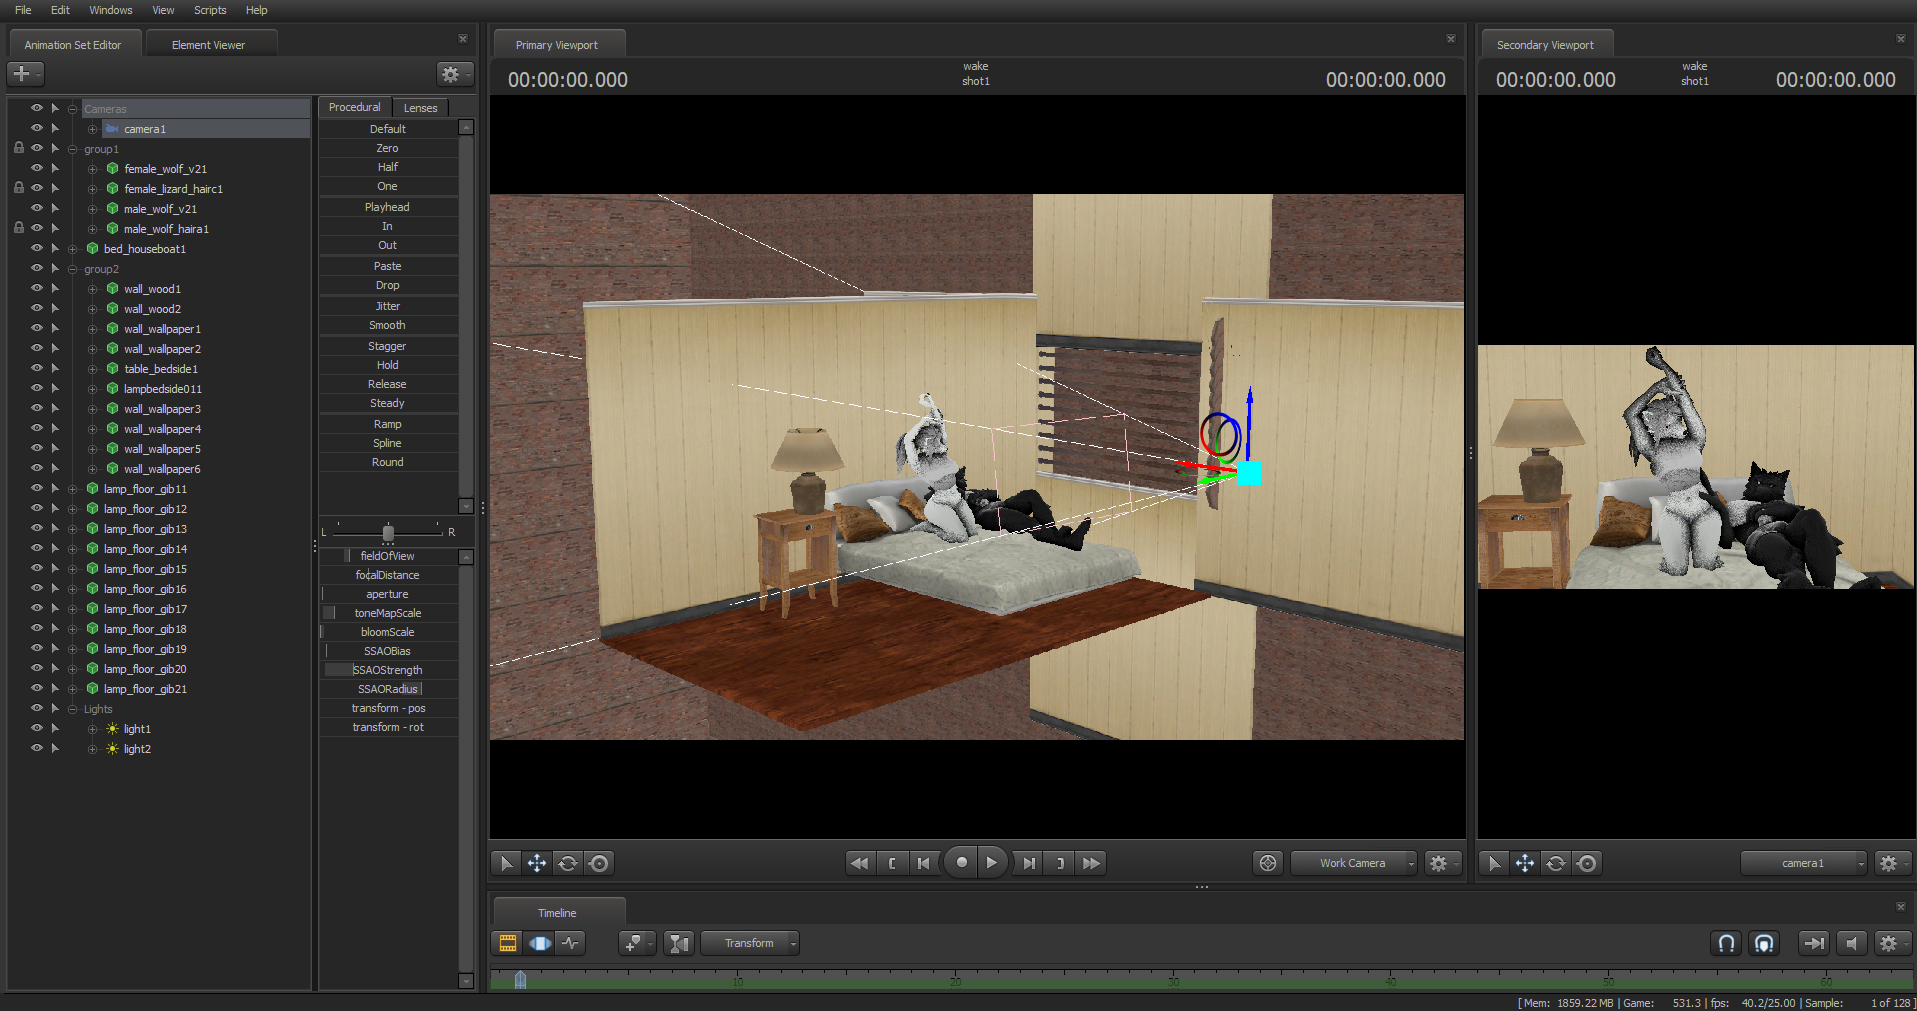Click the Jitter preset button
1917x1011 pixels.
click(387, 306)
